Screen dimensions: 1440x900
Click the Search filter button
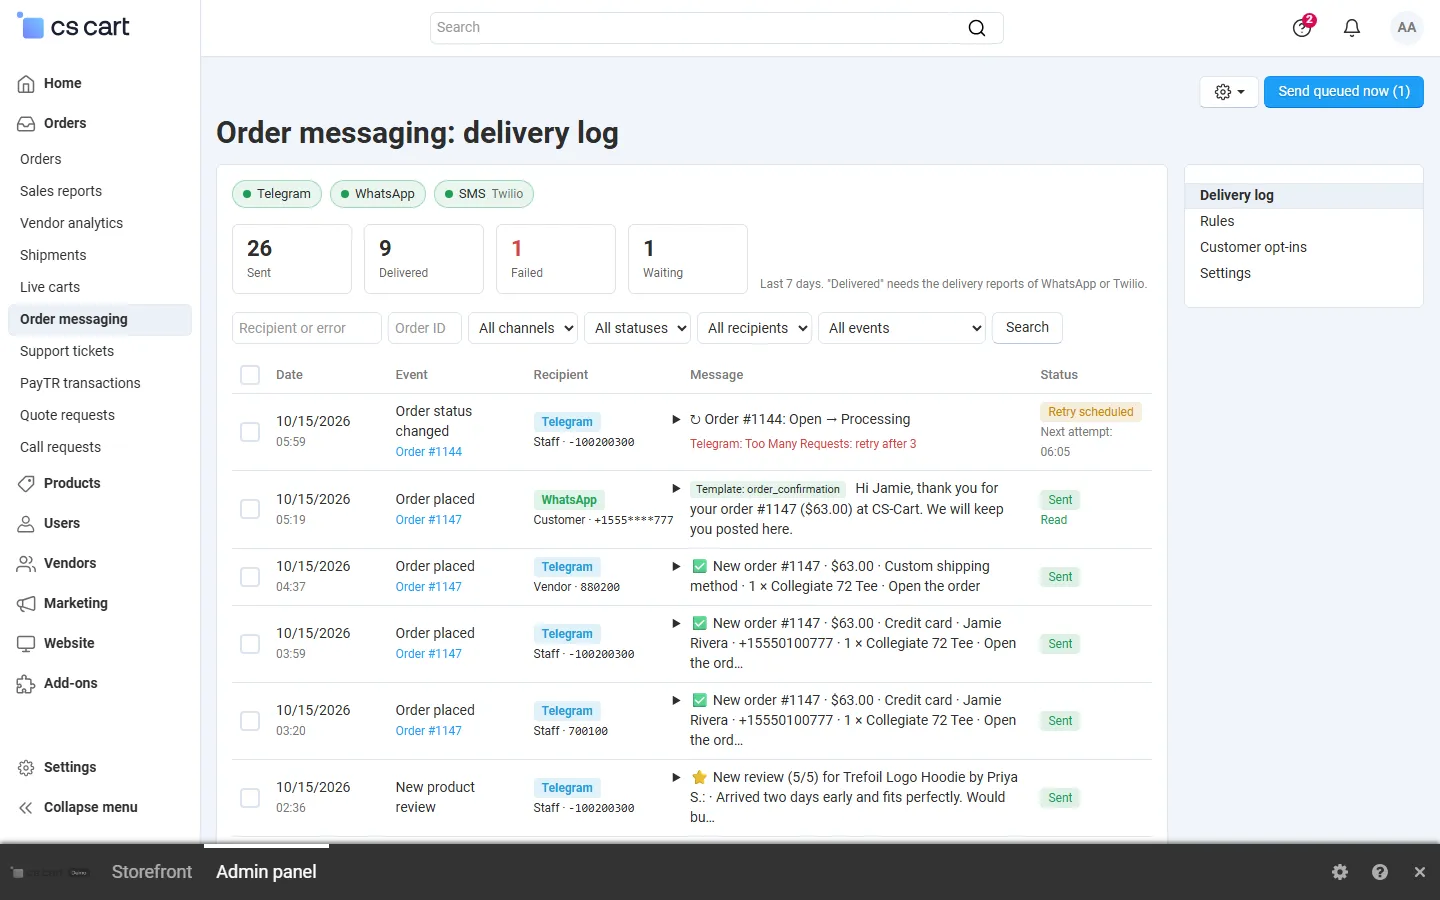[x=1027, y=328]
